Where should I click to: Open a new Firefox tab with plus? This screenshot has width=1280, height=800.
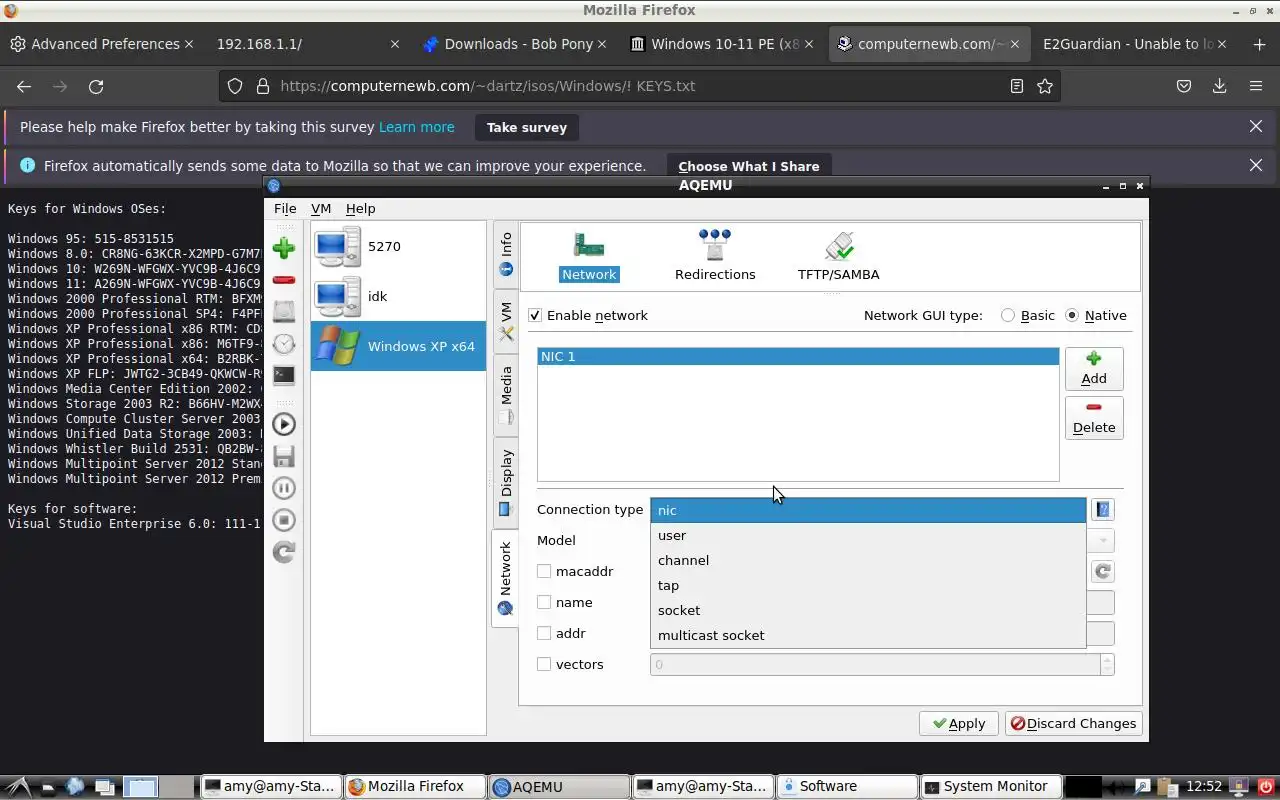coord(1259,44)
